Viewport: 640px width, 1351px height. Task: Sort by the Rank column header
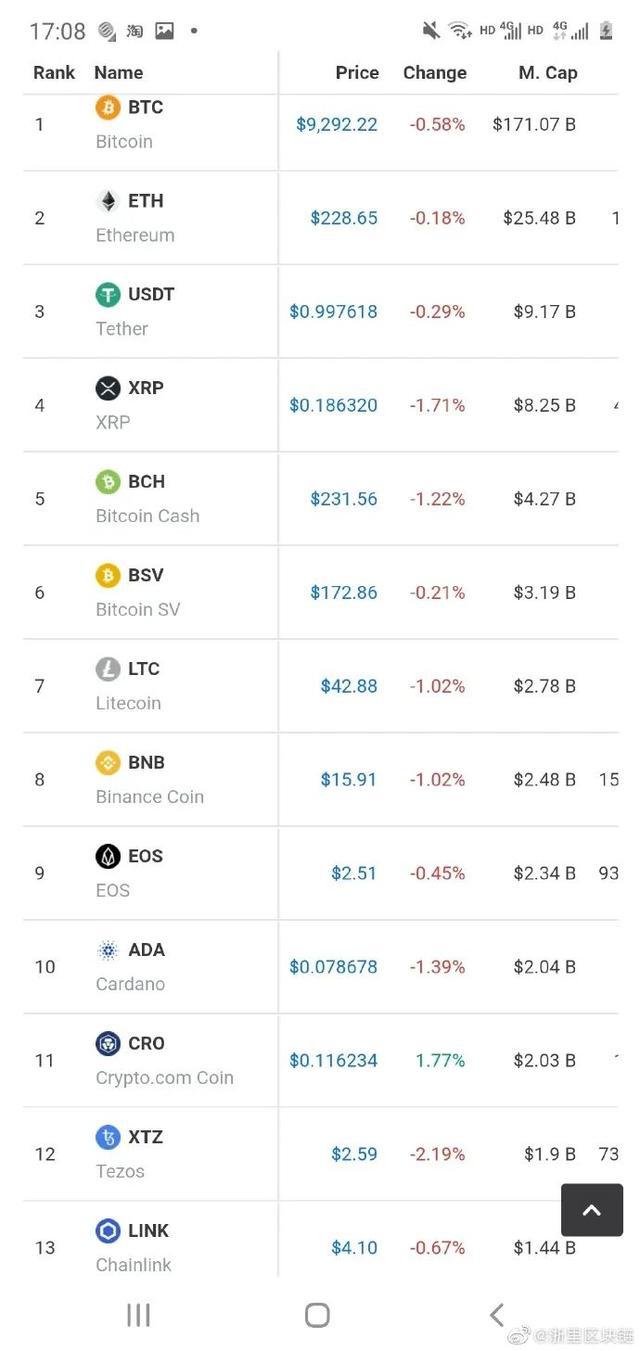pyautogui.click(x=54, y=73)
